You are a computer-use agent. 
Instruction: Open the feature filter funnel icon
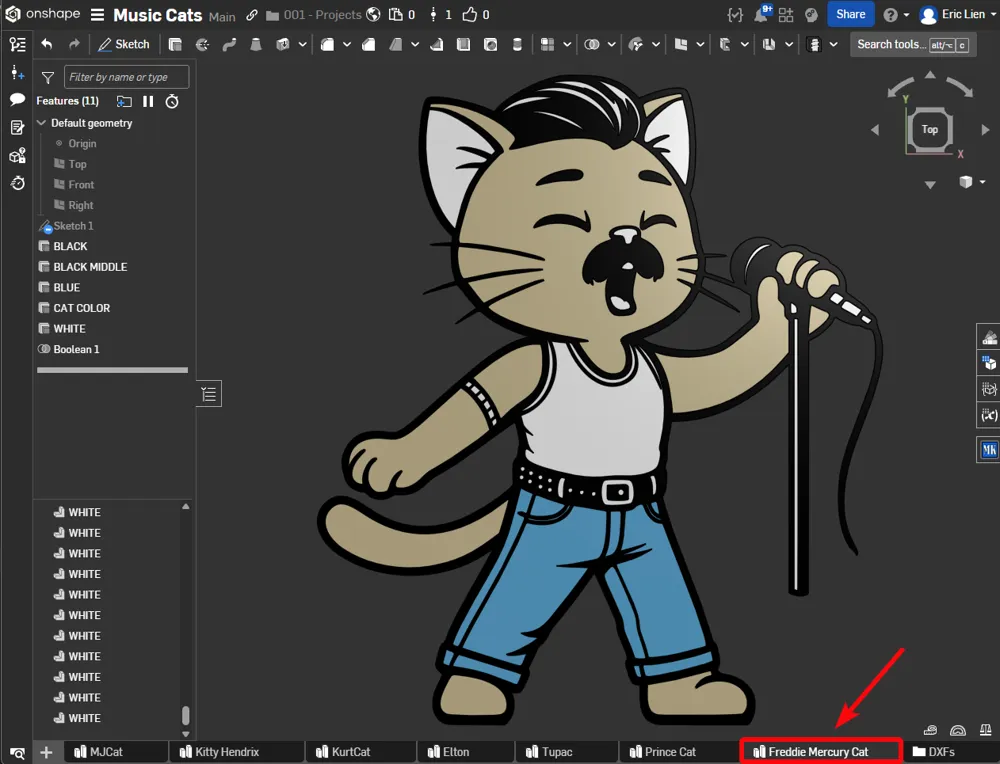coord(48,78)
